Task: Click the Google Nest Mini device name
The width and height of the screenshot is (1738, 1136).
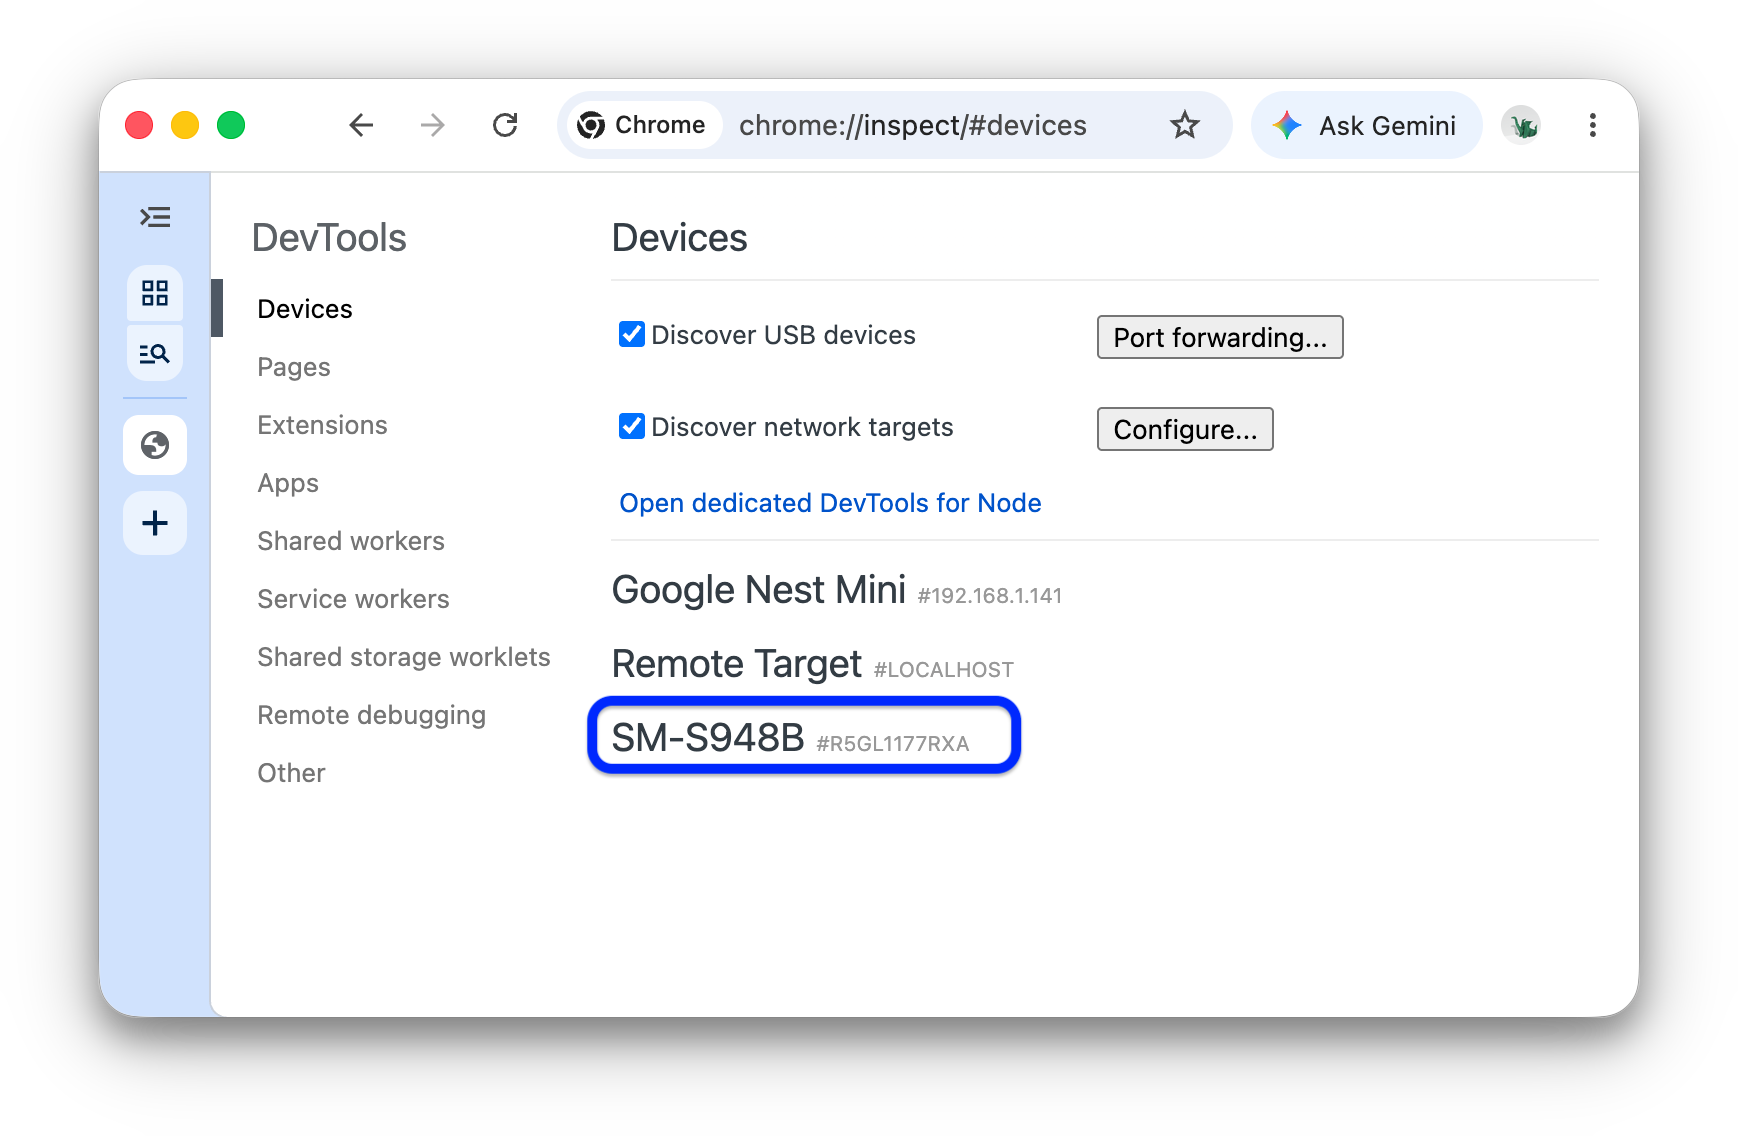Action: [759, 590]
